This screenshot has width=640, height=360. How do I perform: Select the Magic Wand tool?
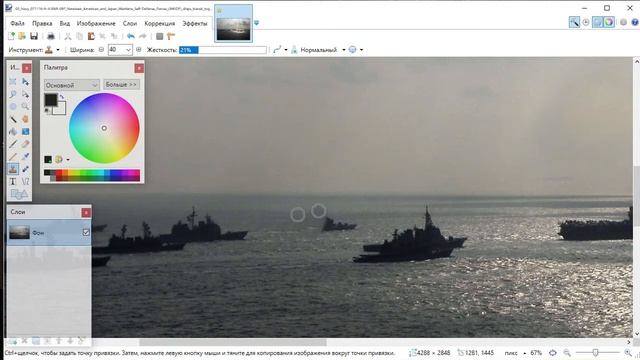click(x=13, y=119)
